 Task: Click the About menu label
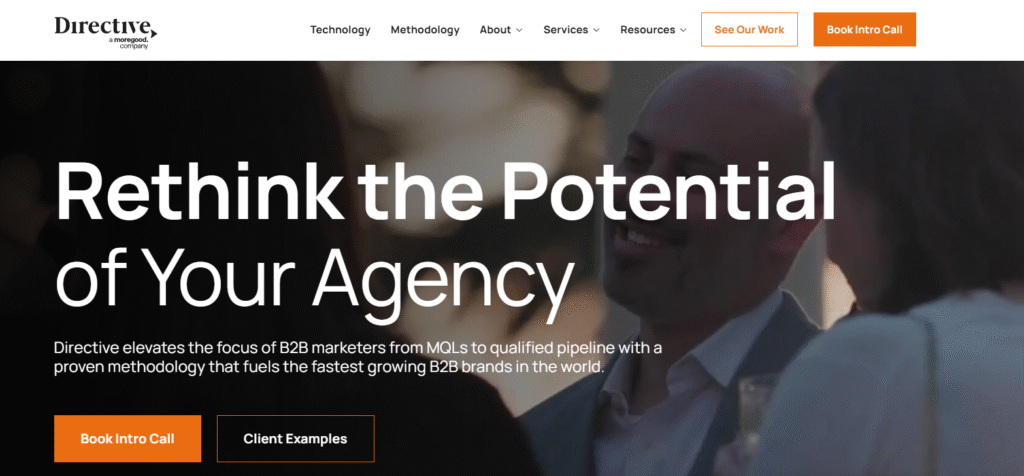click(x=495, y=29)
